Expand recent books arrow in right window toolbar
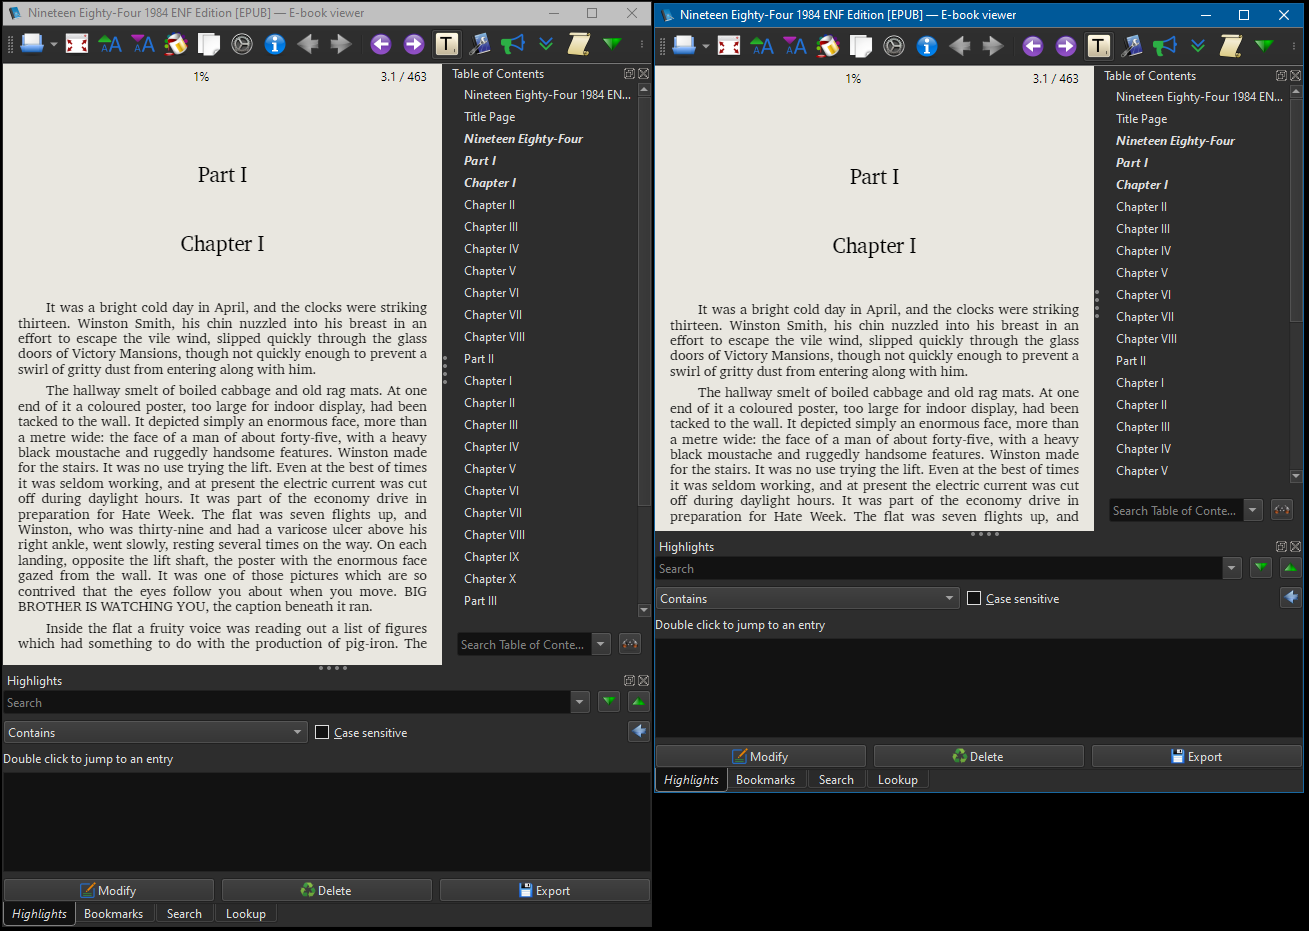Screen dimensions: 1309x931 point(706,46)
